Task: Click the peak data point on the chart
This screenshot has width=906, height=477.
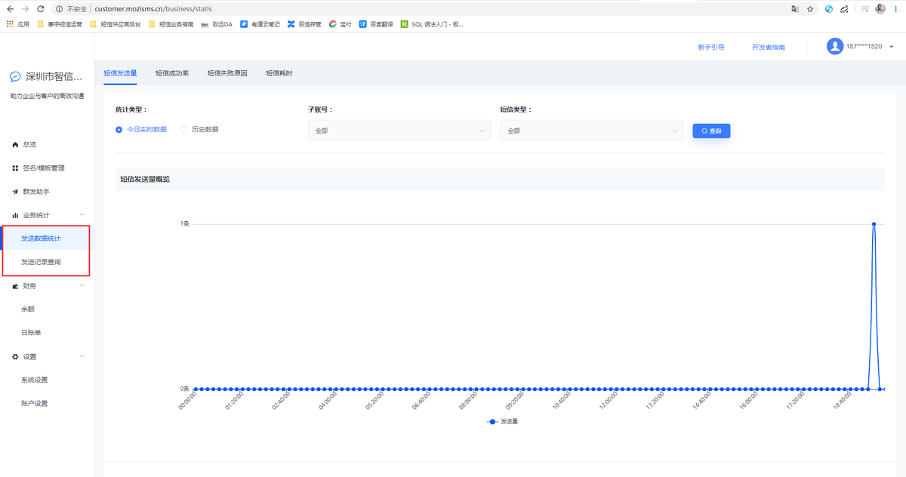Action: (874, 224)
